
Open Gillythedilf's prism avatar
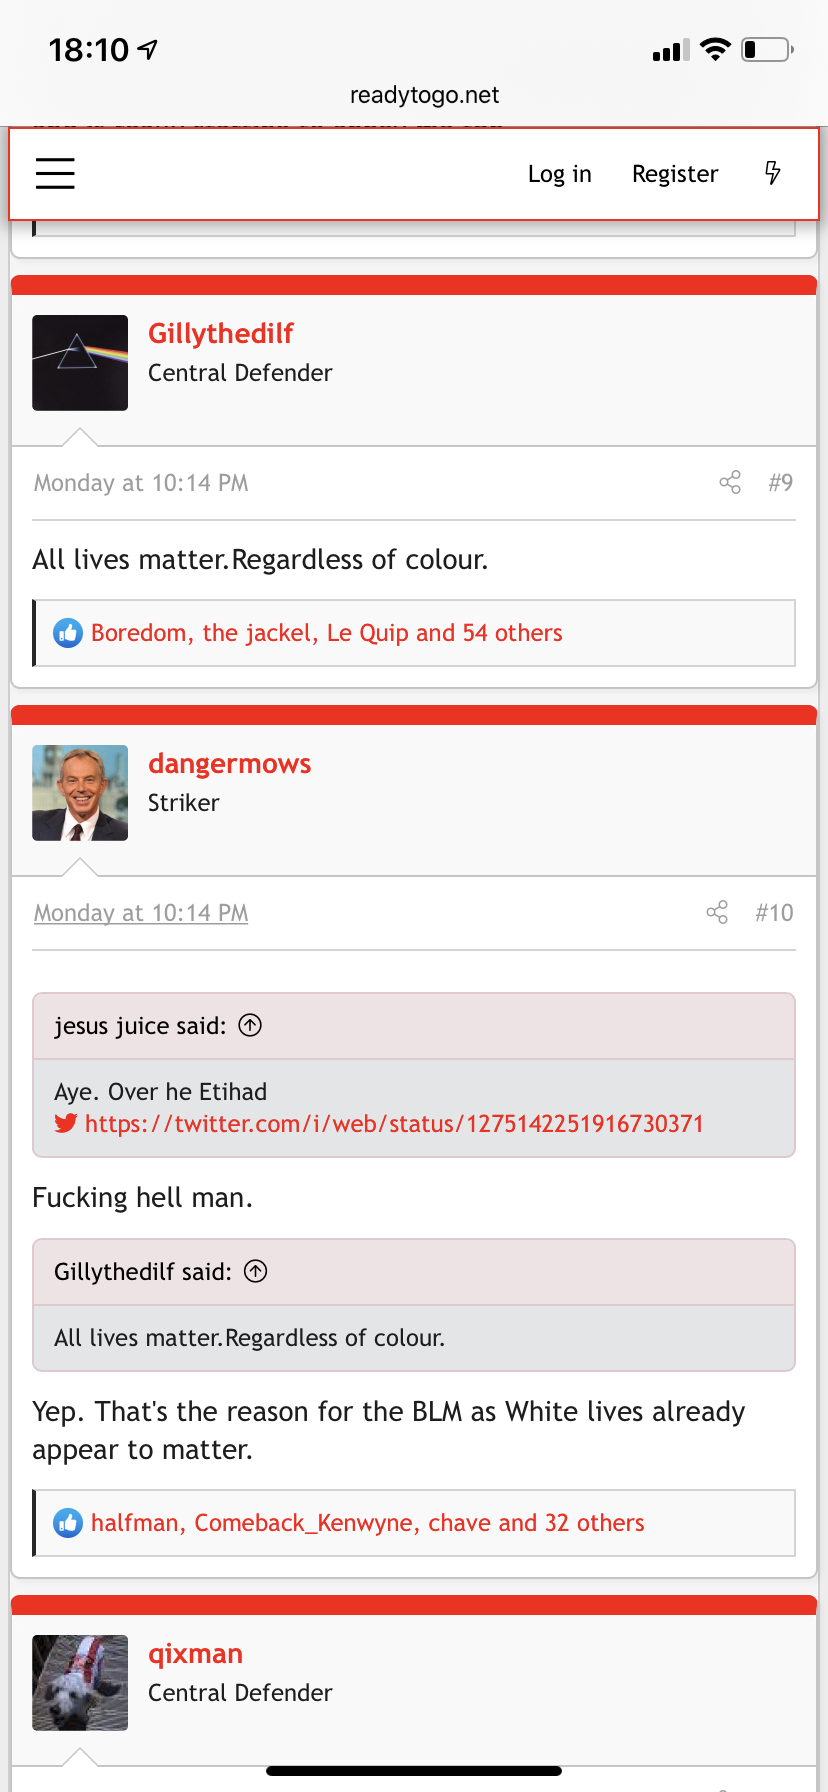point(80,363)
